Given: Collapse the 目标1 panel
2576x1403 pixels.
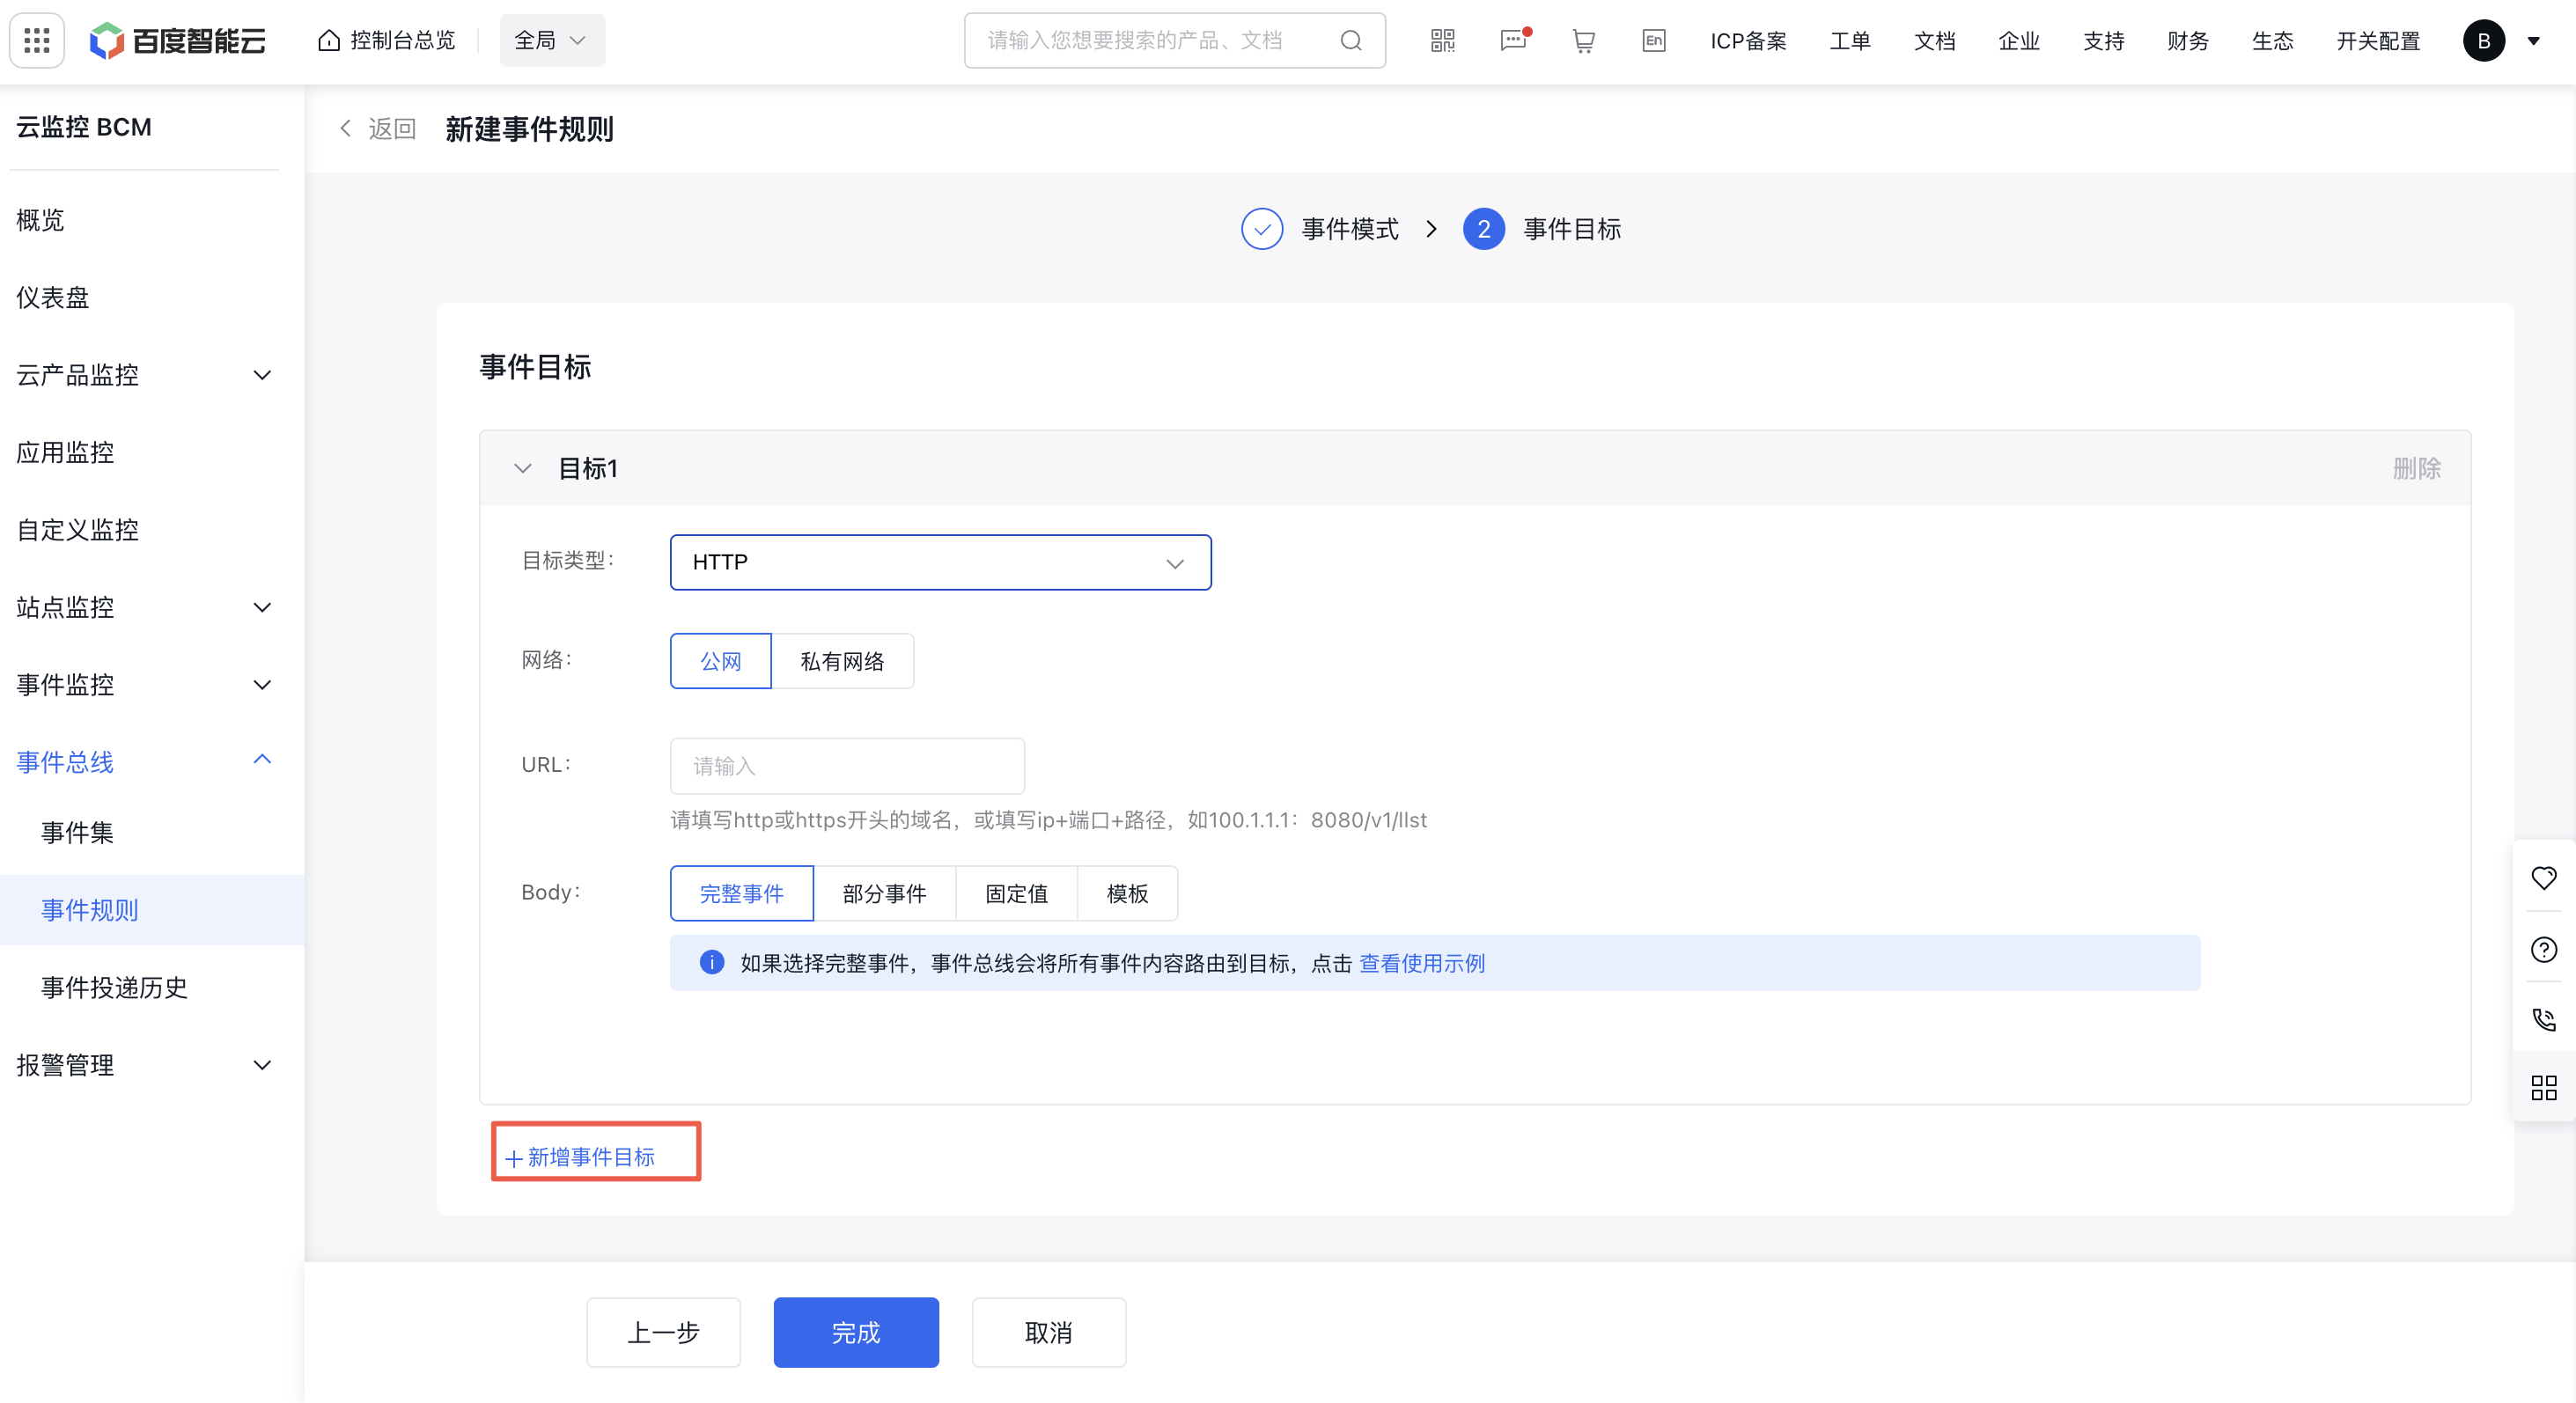Looking at the screenshot, I should 522,468.
